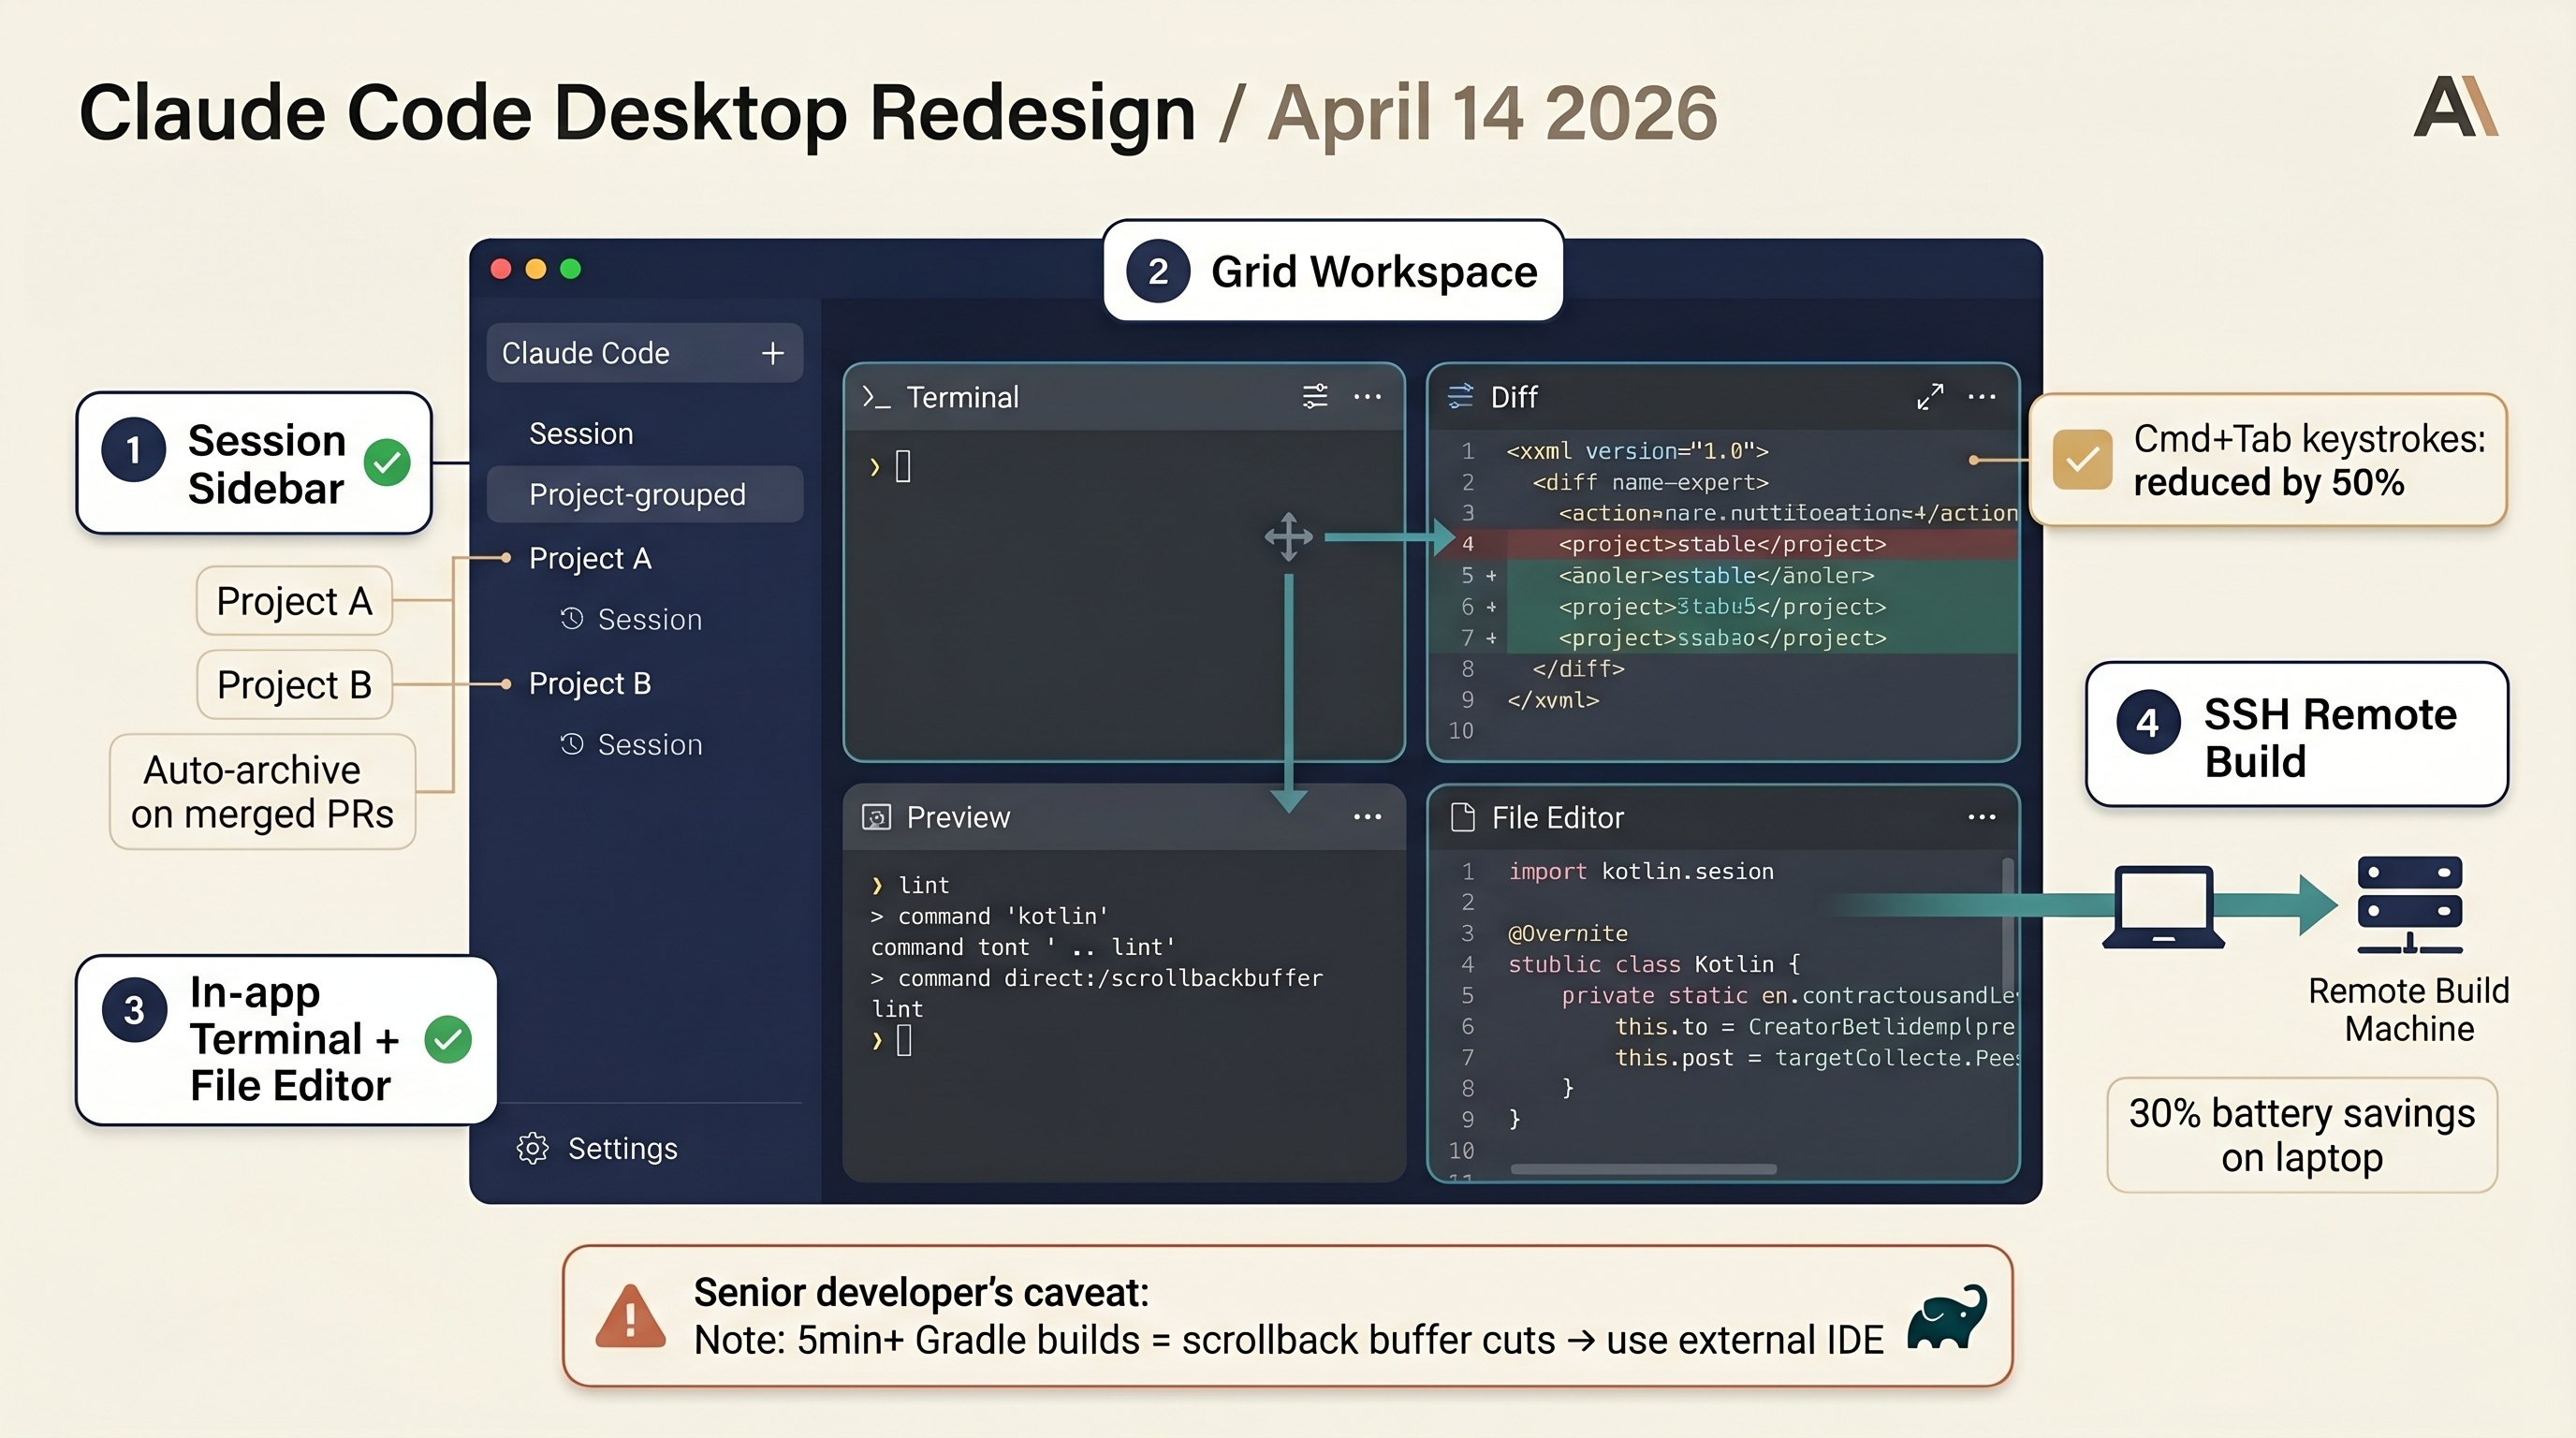Click the plus icon beside Claude Code
This screenshot has height=1438, width=2576.
click(772, 353)
